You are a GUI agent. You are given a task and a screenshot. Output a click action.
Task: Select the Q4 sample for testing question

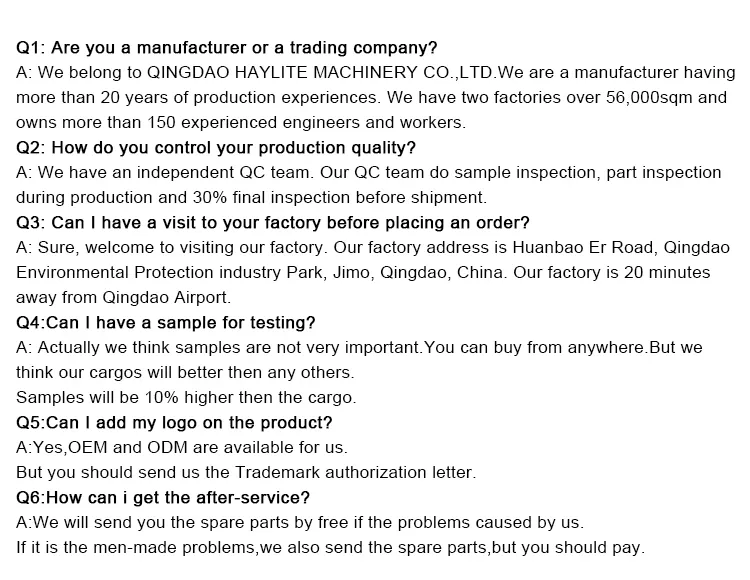[x=166, y=322]
